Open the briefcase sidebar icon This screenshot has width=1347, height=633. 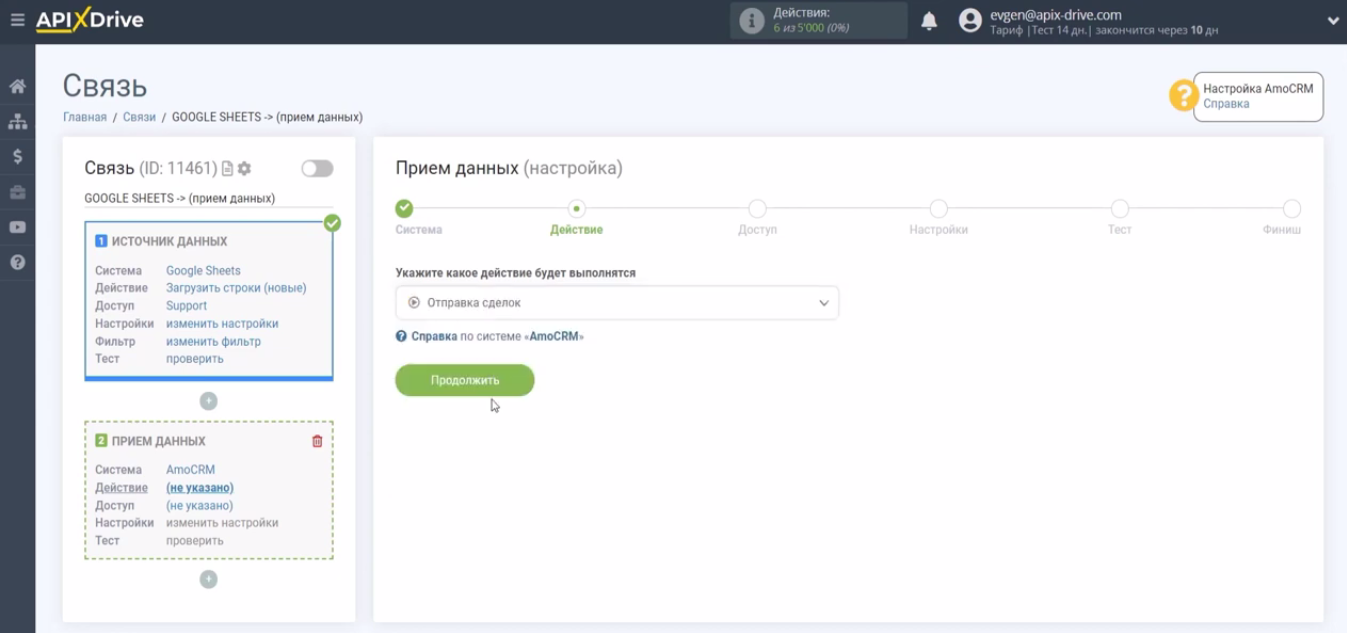pos(17,192)
